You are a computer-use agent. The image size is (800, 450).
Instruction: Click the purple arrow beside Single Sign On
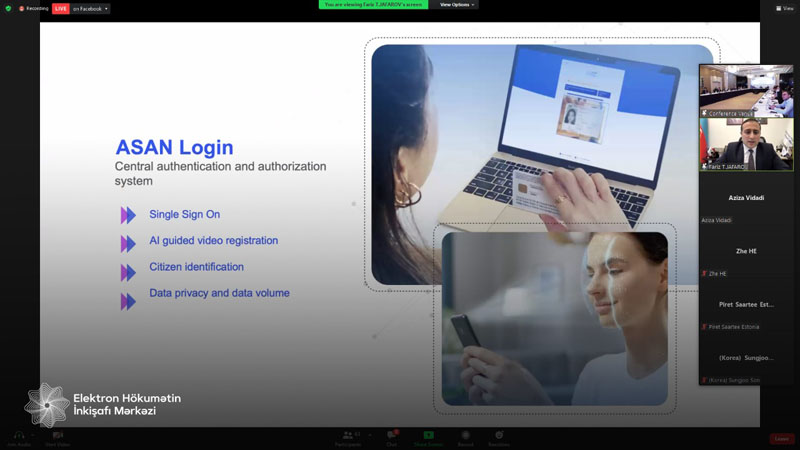click(x=128, y=215)
